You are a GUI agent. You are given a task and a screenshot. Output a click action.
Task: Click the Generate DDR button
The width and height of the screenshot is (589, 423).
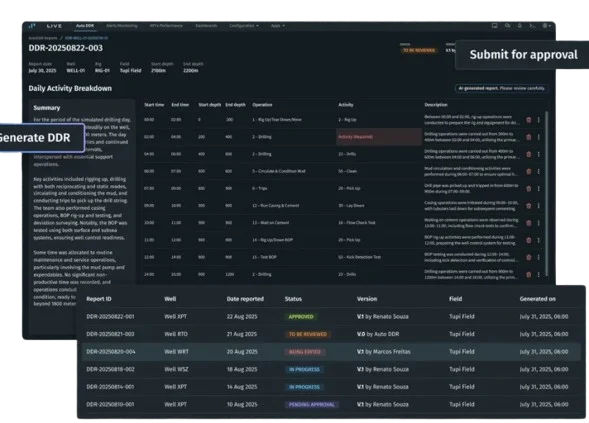click(x=41, y=138)
